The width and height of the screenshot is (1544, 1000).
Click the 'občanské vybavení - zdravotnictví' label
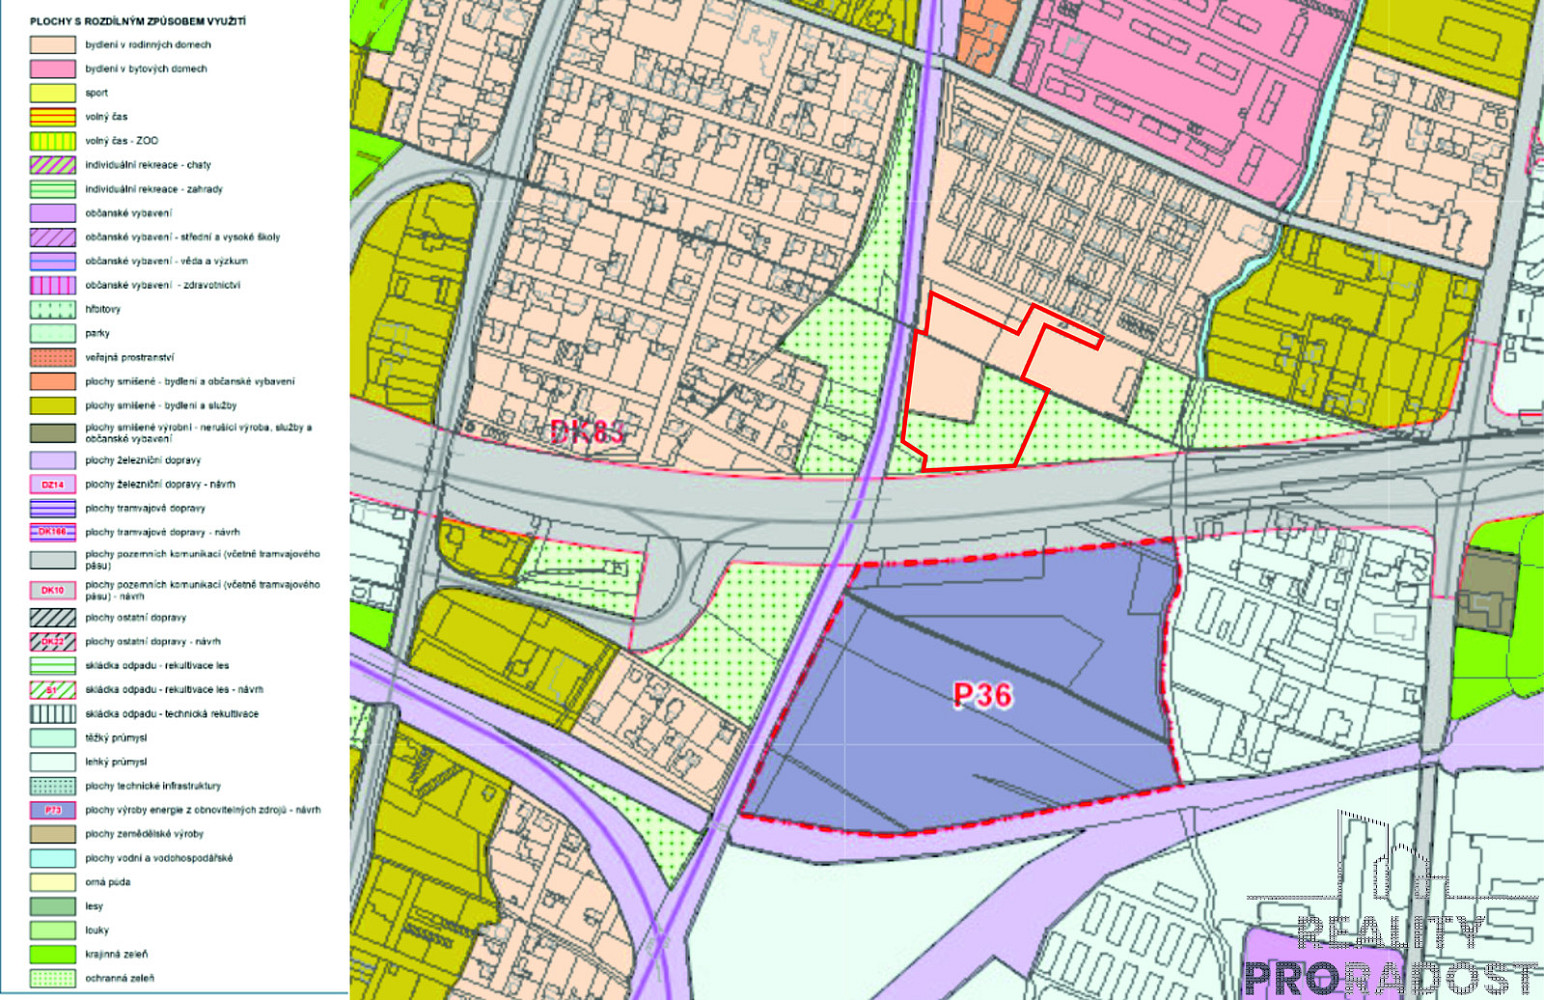(x=162, y=285)
